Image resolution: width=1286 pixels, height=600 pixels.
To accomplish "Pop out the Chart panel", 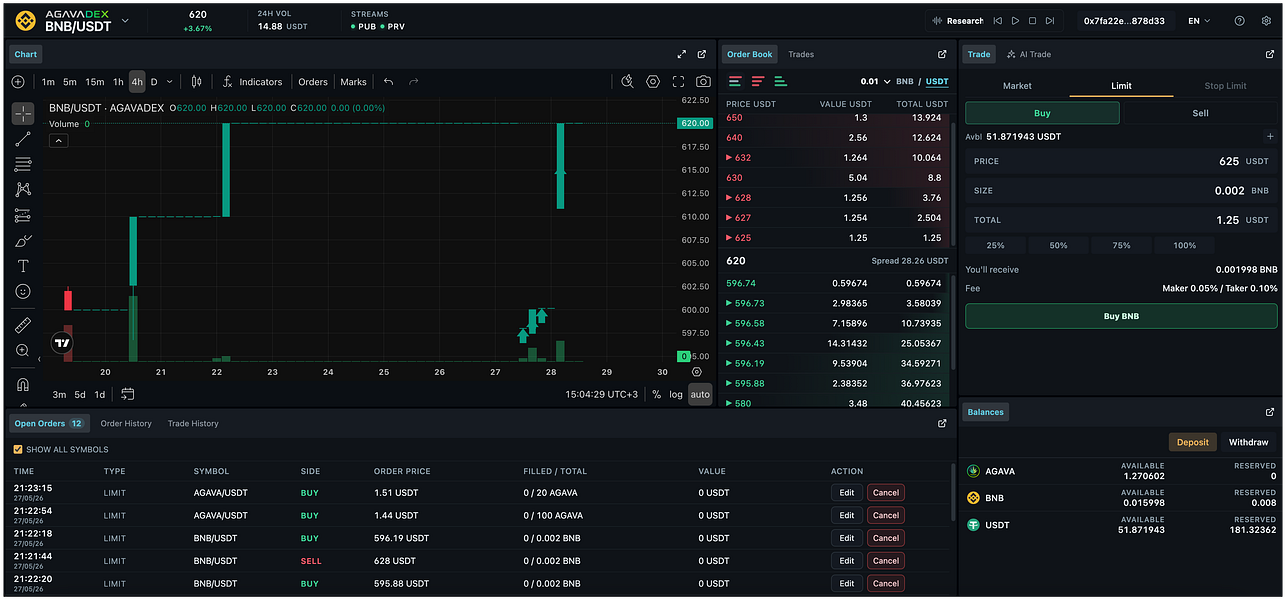I will [x=702, y=54].
